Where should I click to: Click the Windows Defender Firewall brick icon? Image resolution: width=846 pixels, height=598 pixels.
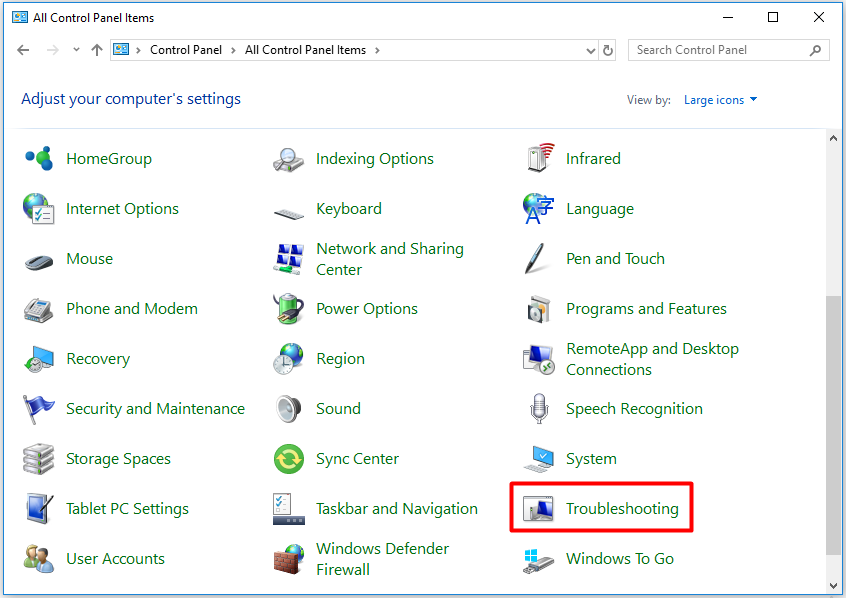point(289,559)
